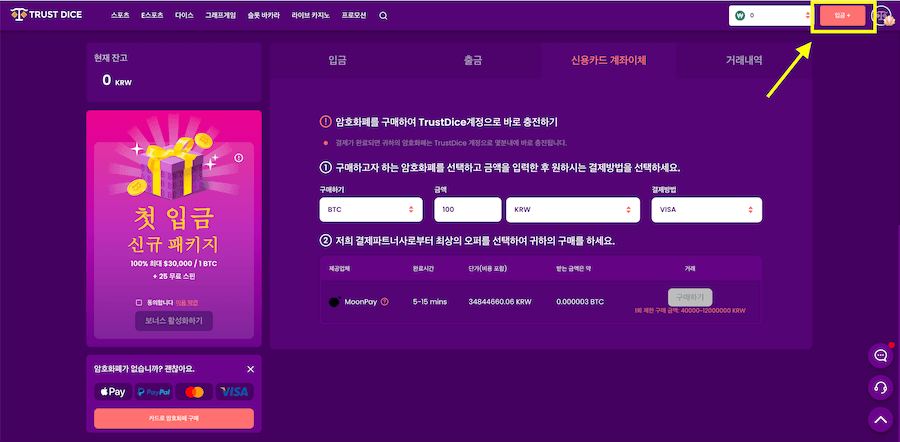Click the Trust Dice logo
The width and height of the screenshot is (900, 442).
46,15
